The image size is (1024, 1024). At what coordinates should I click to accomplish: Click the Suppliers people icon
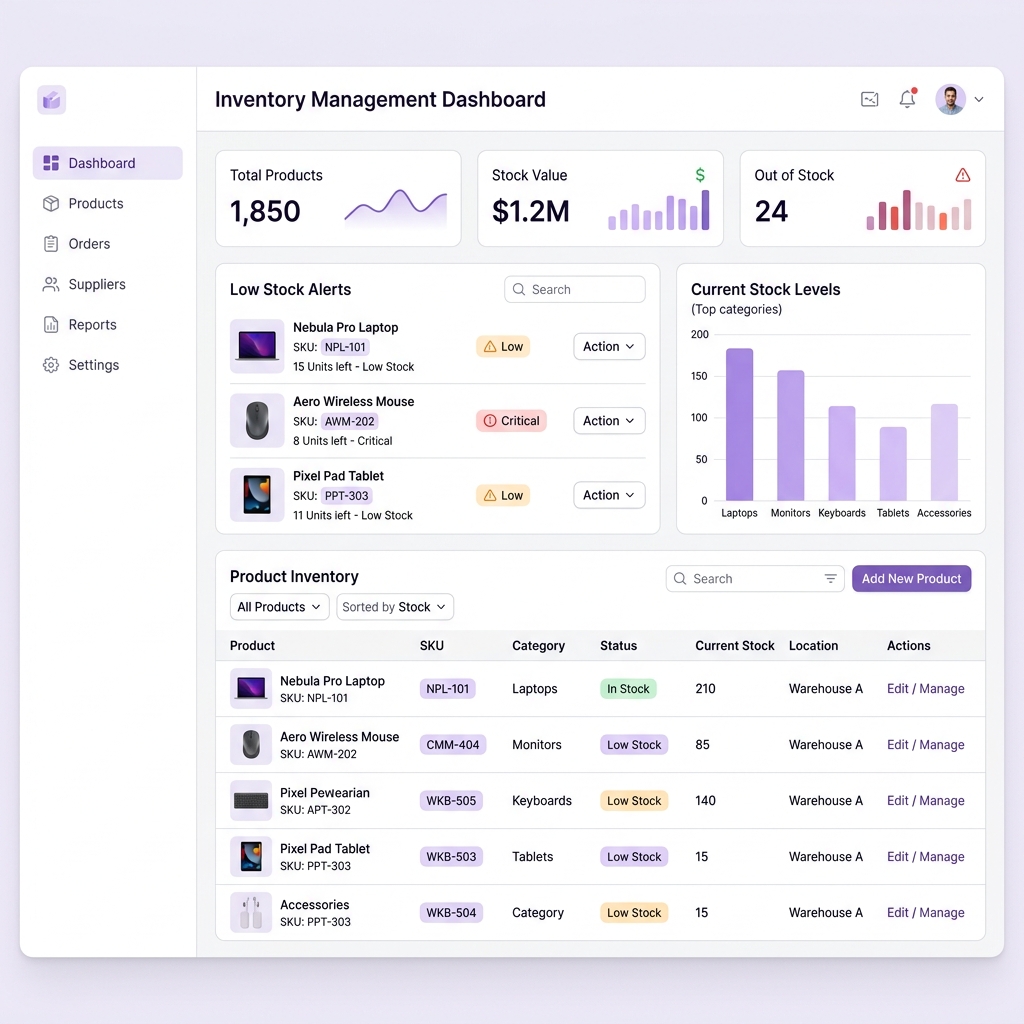(x=51, y=284)
